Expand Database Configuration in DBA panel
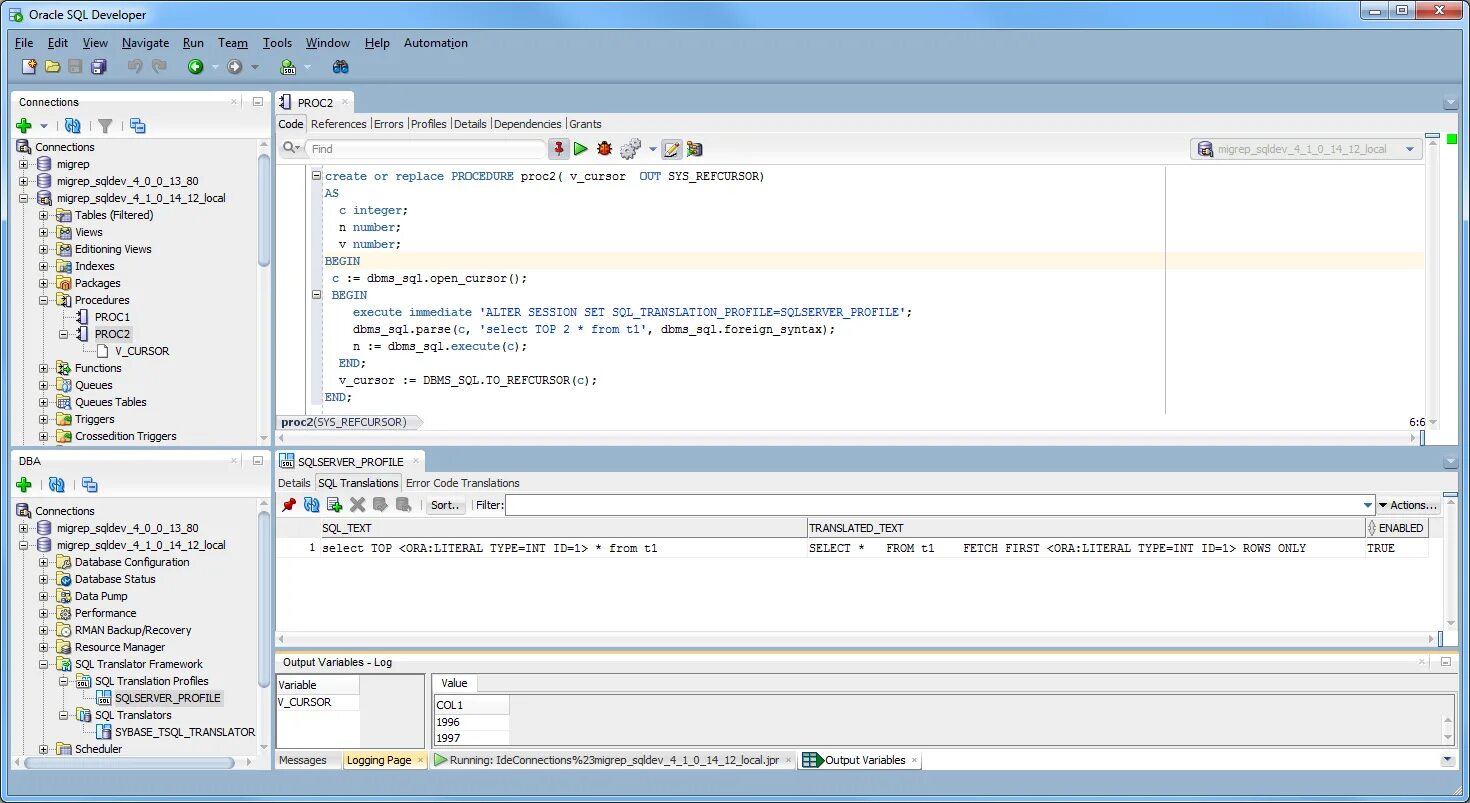The height and width of the screenshot is (803, 1470). tap(44, 562)
